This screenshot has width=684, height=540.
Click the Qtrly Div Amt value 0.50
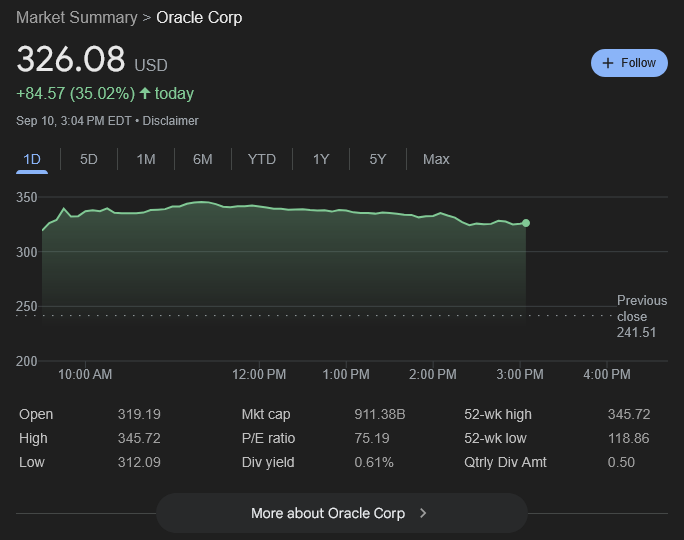click(x=621, y=462)
